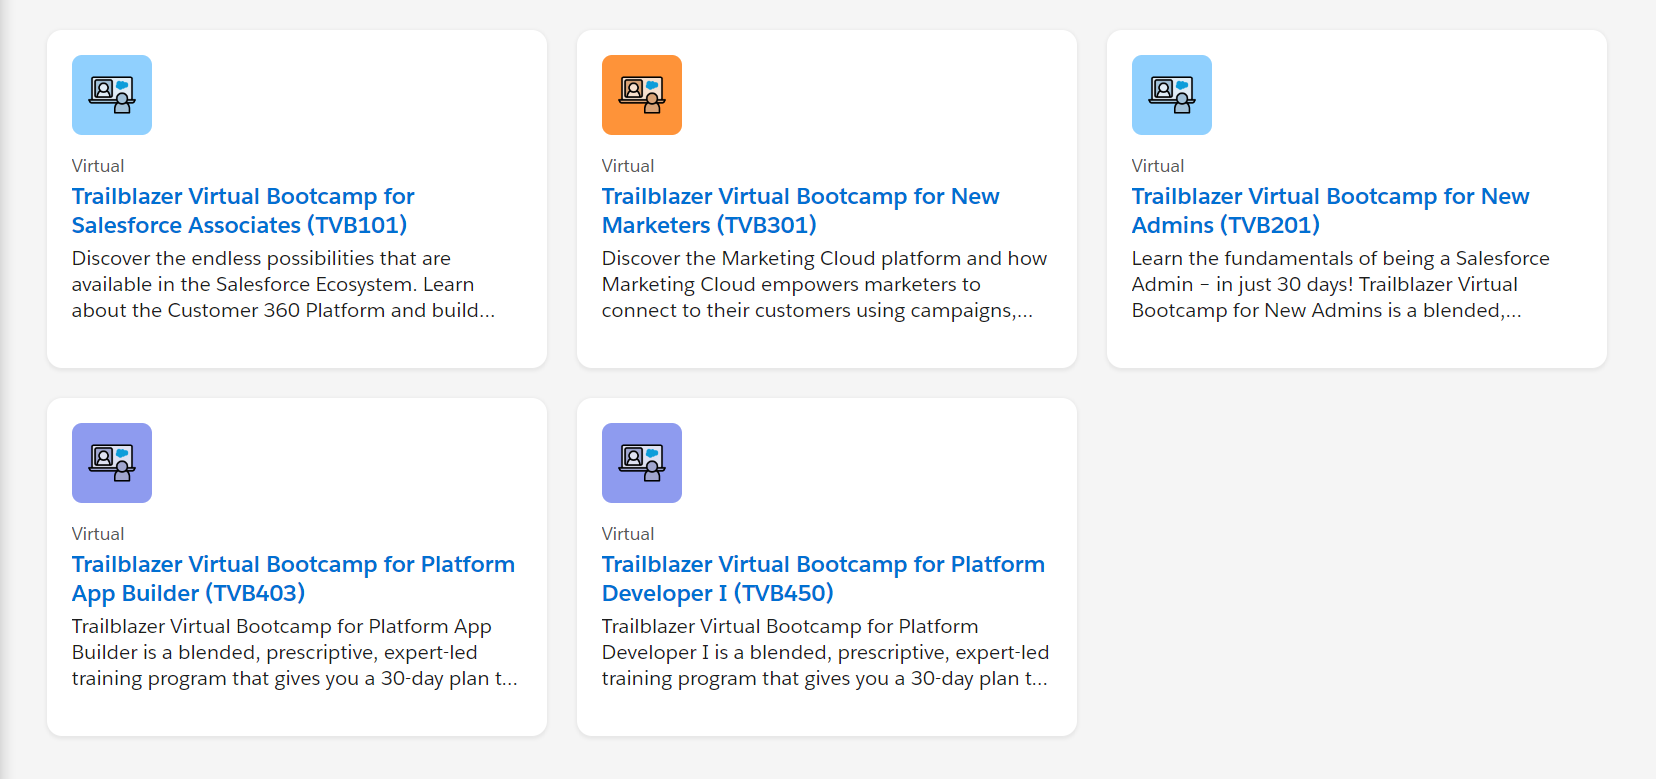Viewport: 1656px width, 779px height.
Task: Click 'Virtual' label on the TVB101 card
Action: pos(98,166)
